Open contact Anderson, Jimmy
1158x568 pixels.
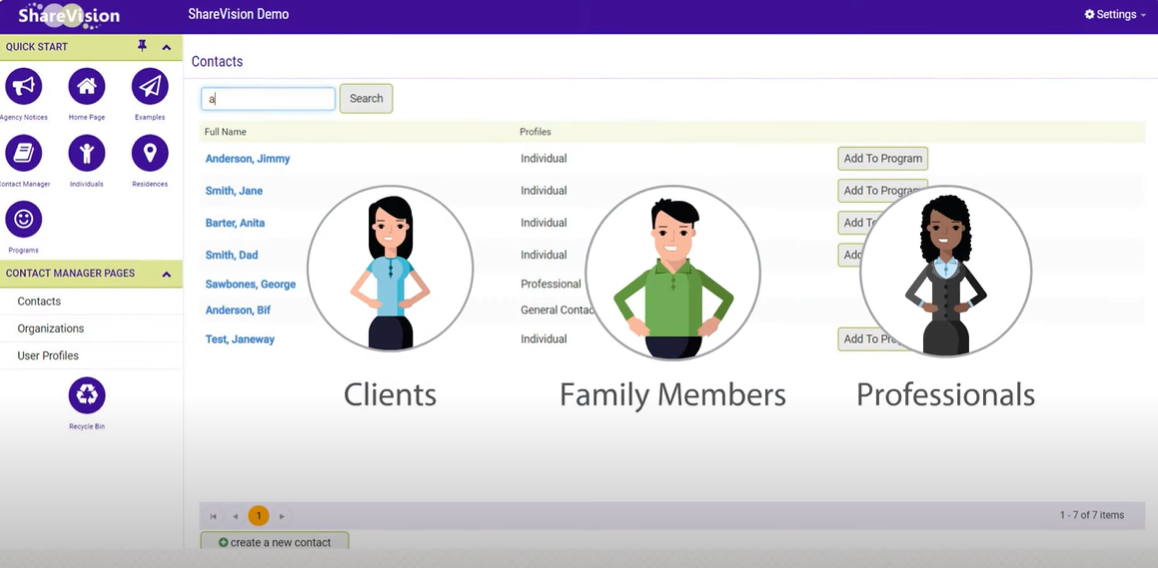(247, 159)
